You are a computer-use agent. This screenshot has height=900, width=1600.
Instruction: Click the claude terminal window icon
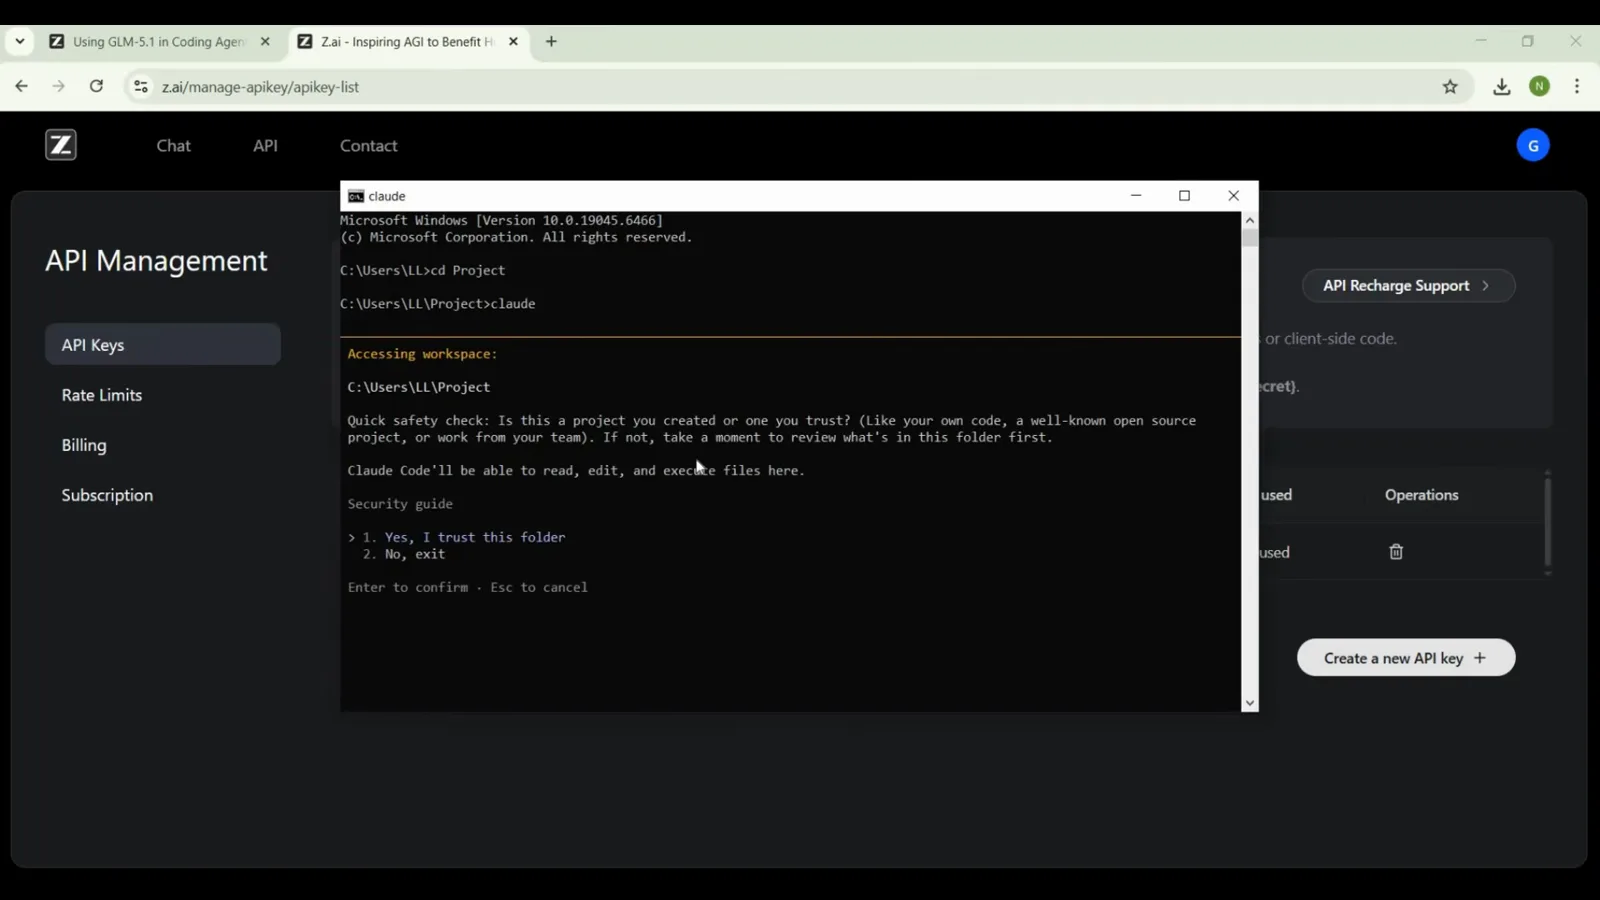point(355,196)
